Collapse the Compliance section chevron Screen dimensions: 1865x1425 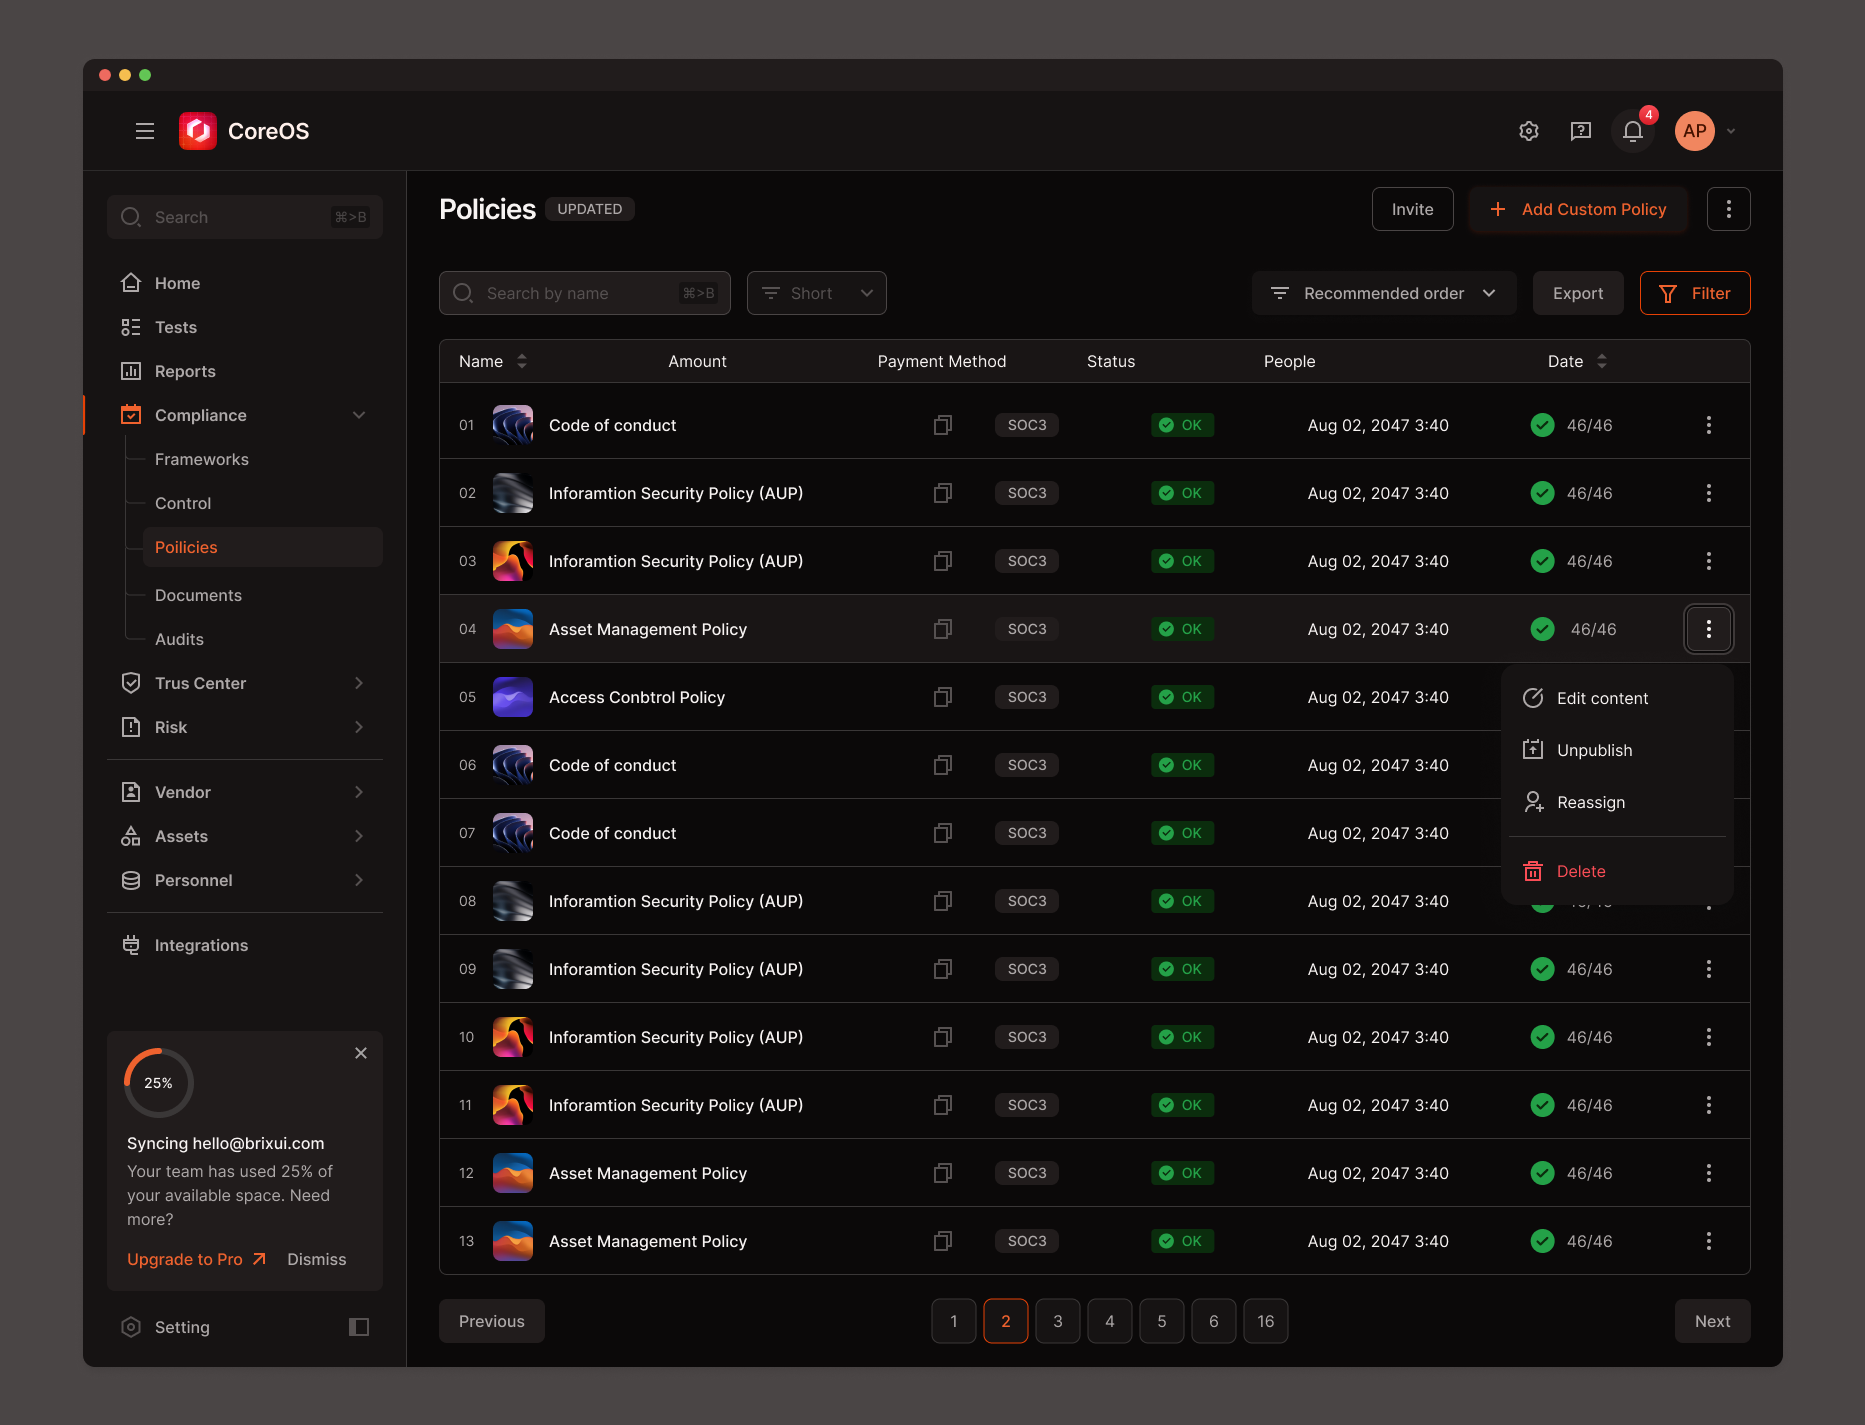359,414
